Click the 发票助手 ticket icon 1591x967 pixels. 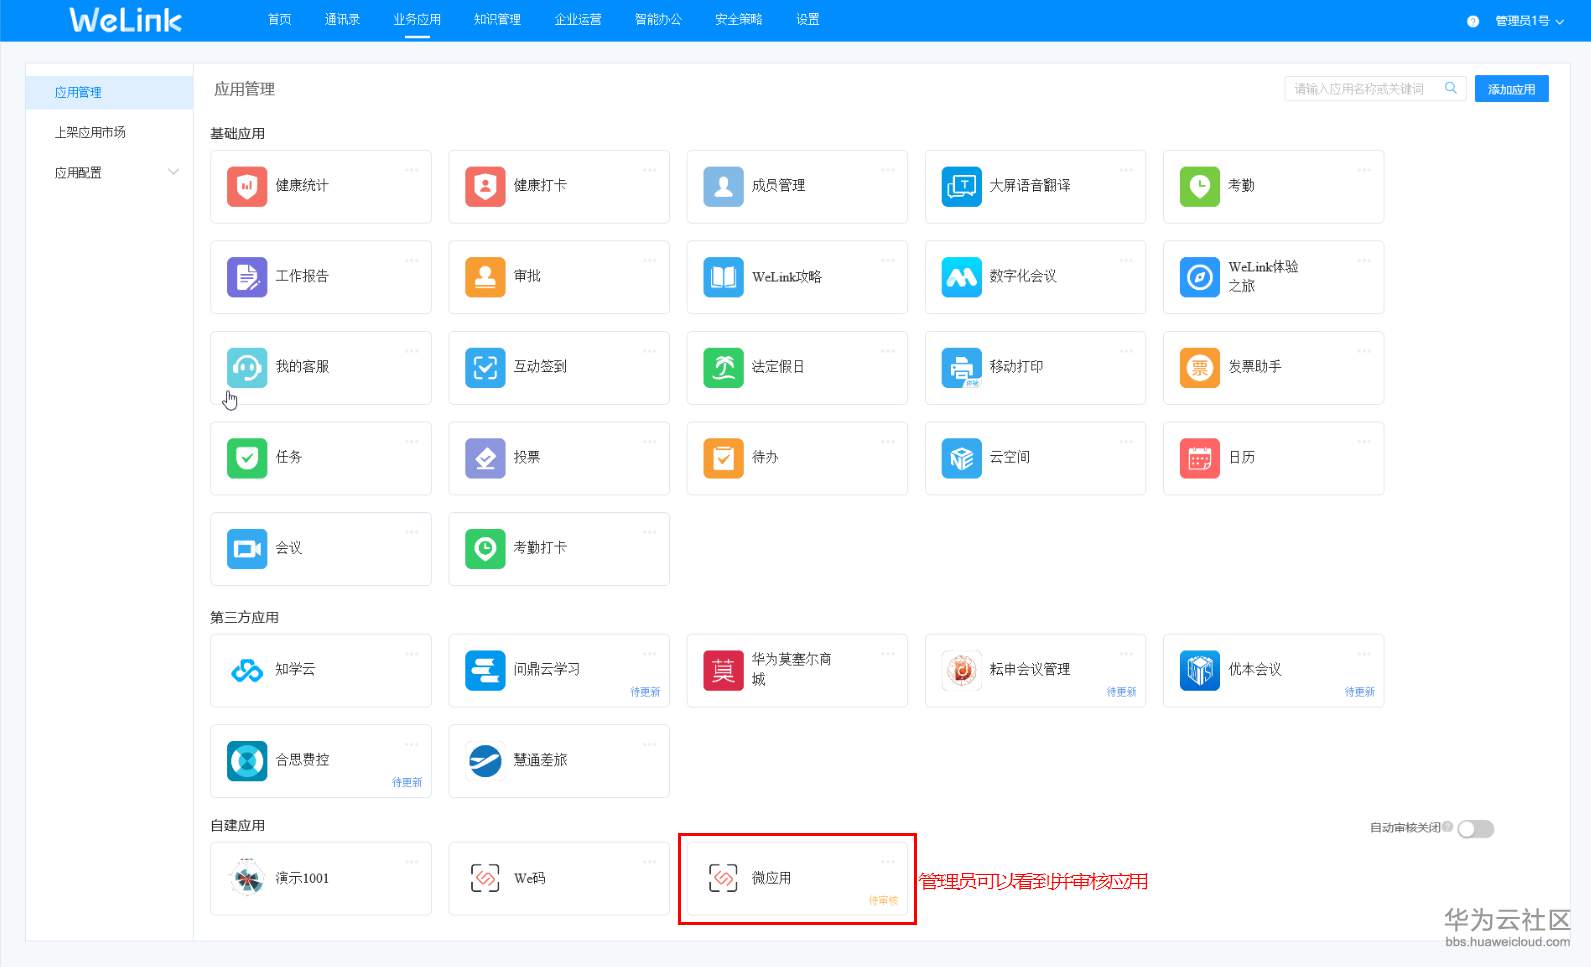[x=1199, y=368]
